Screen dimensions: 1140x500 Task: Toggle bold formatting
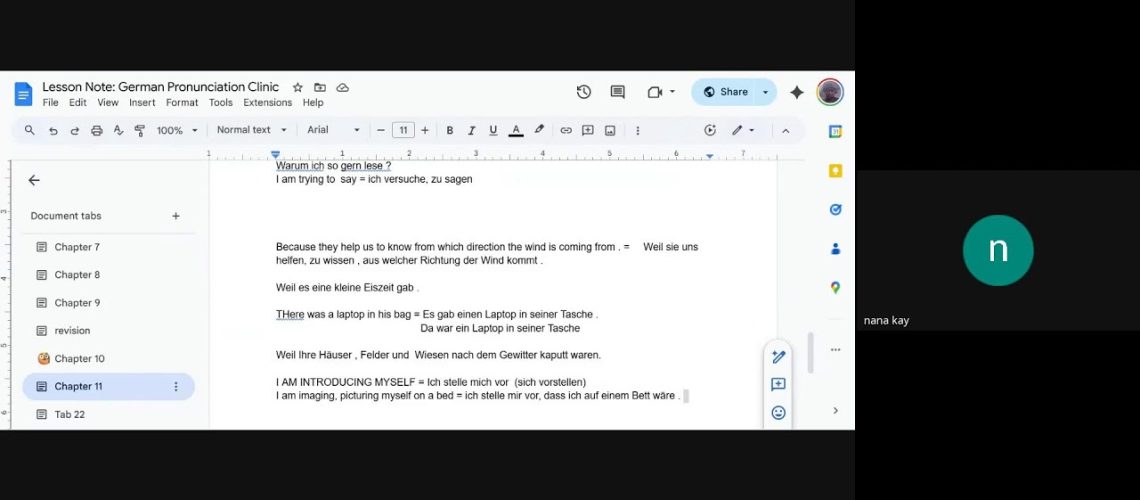[450, 130]
